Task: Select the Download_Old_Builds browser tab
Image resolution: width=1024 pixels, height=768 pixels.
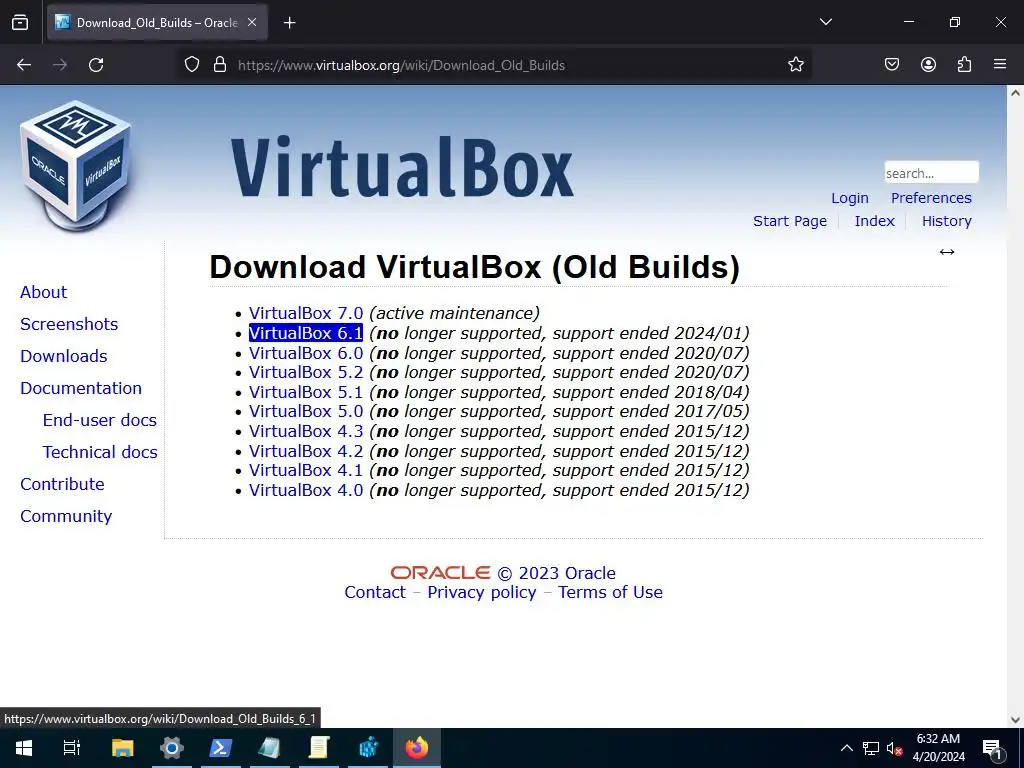Action: 157,23
